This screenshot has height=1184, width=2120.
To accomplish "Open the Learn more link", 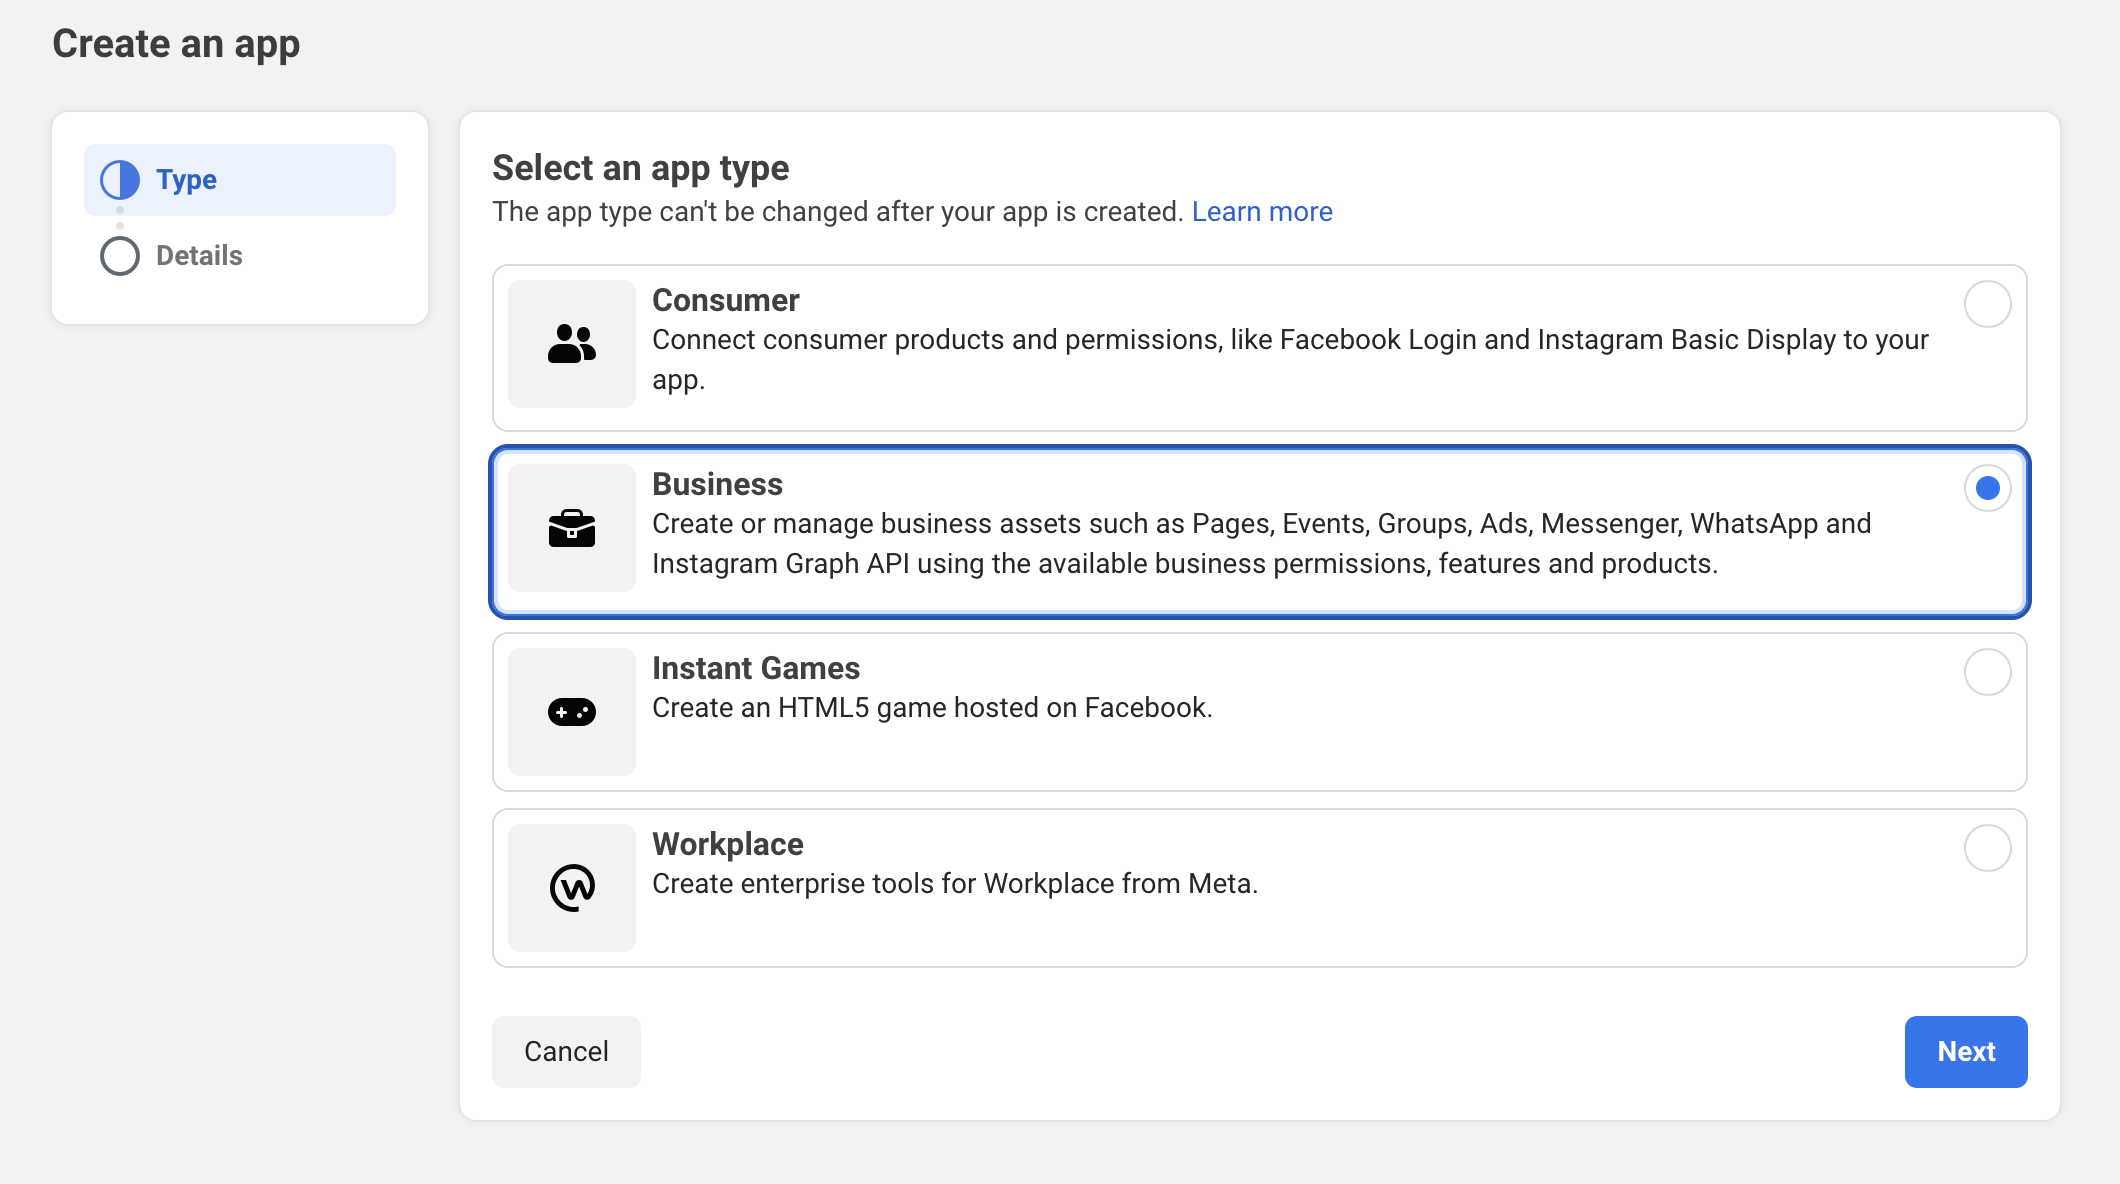I will click(1261, 212).
